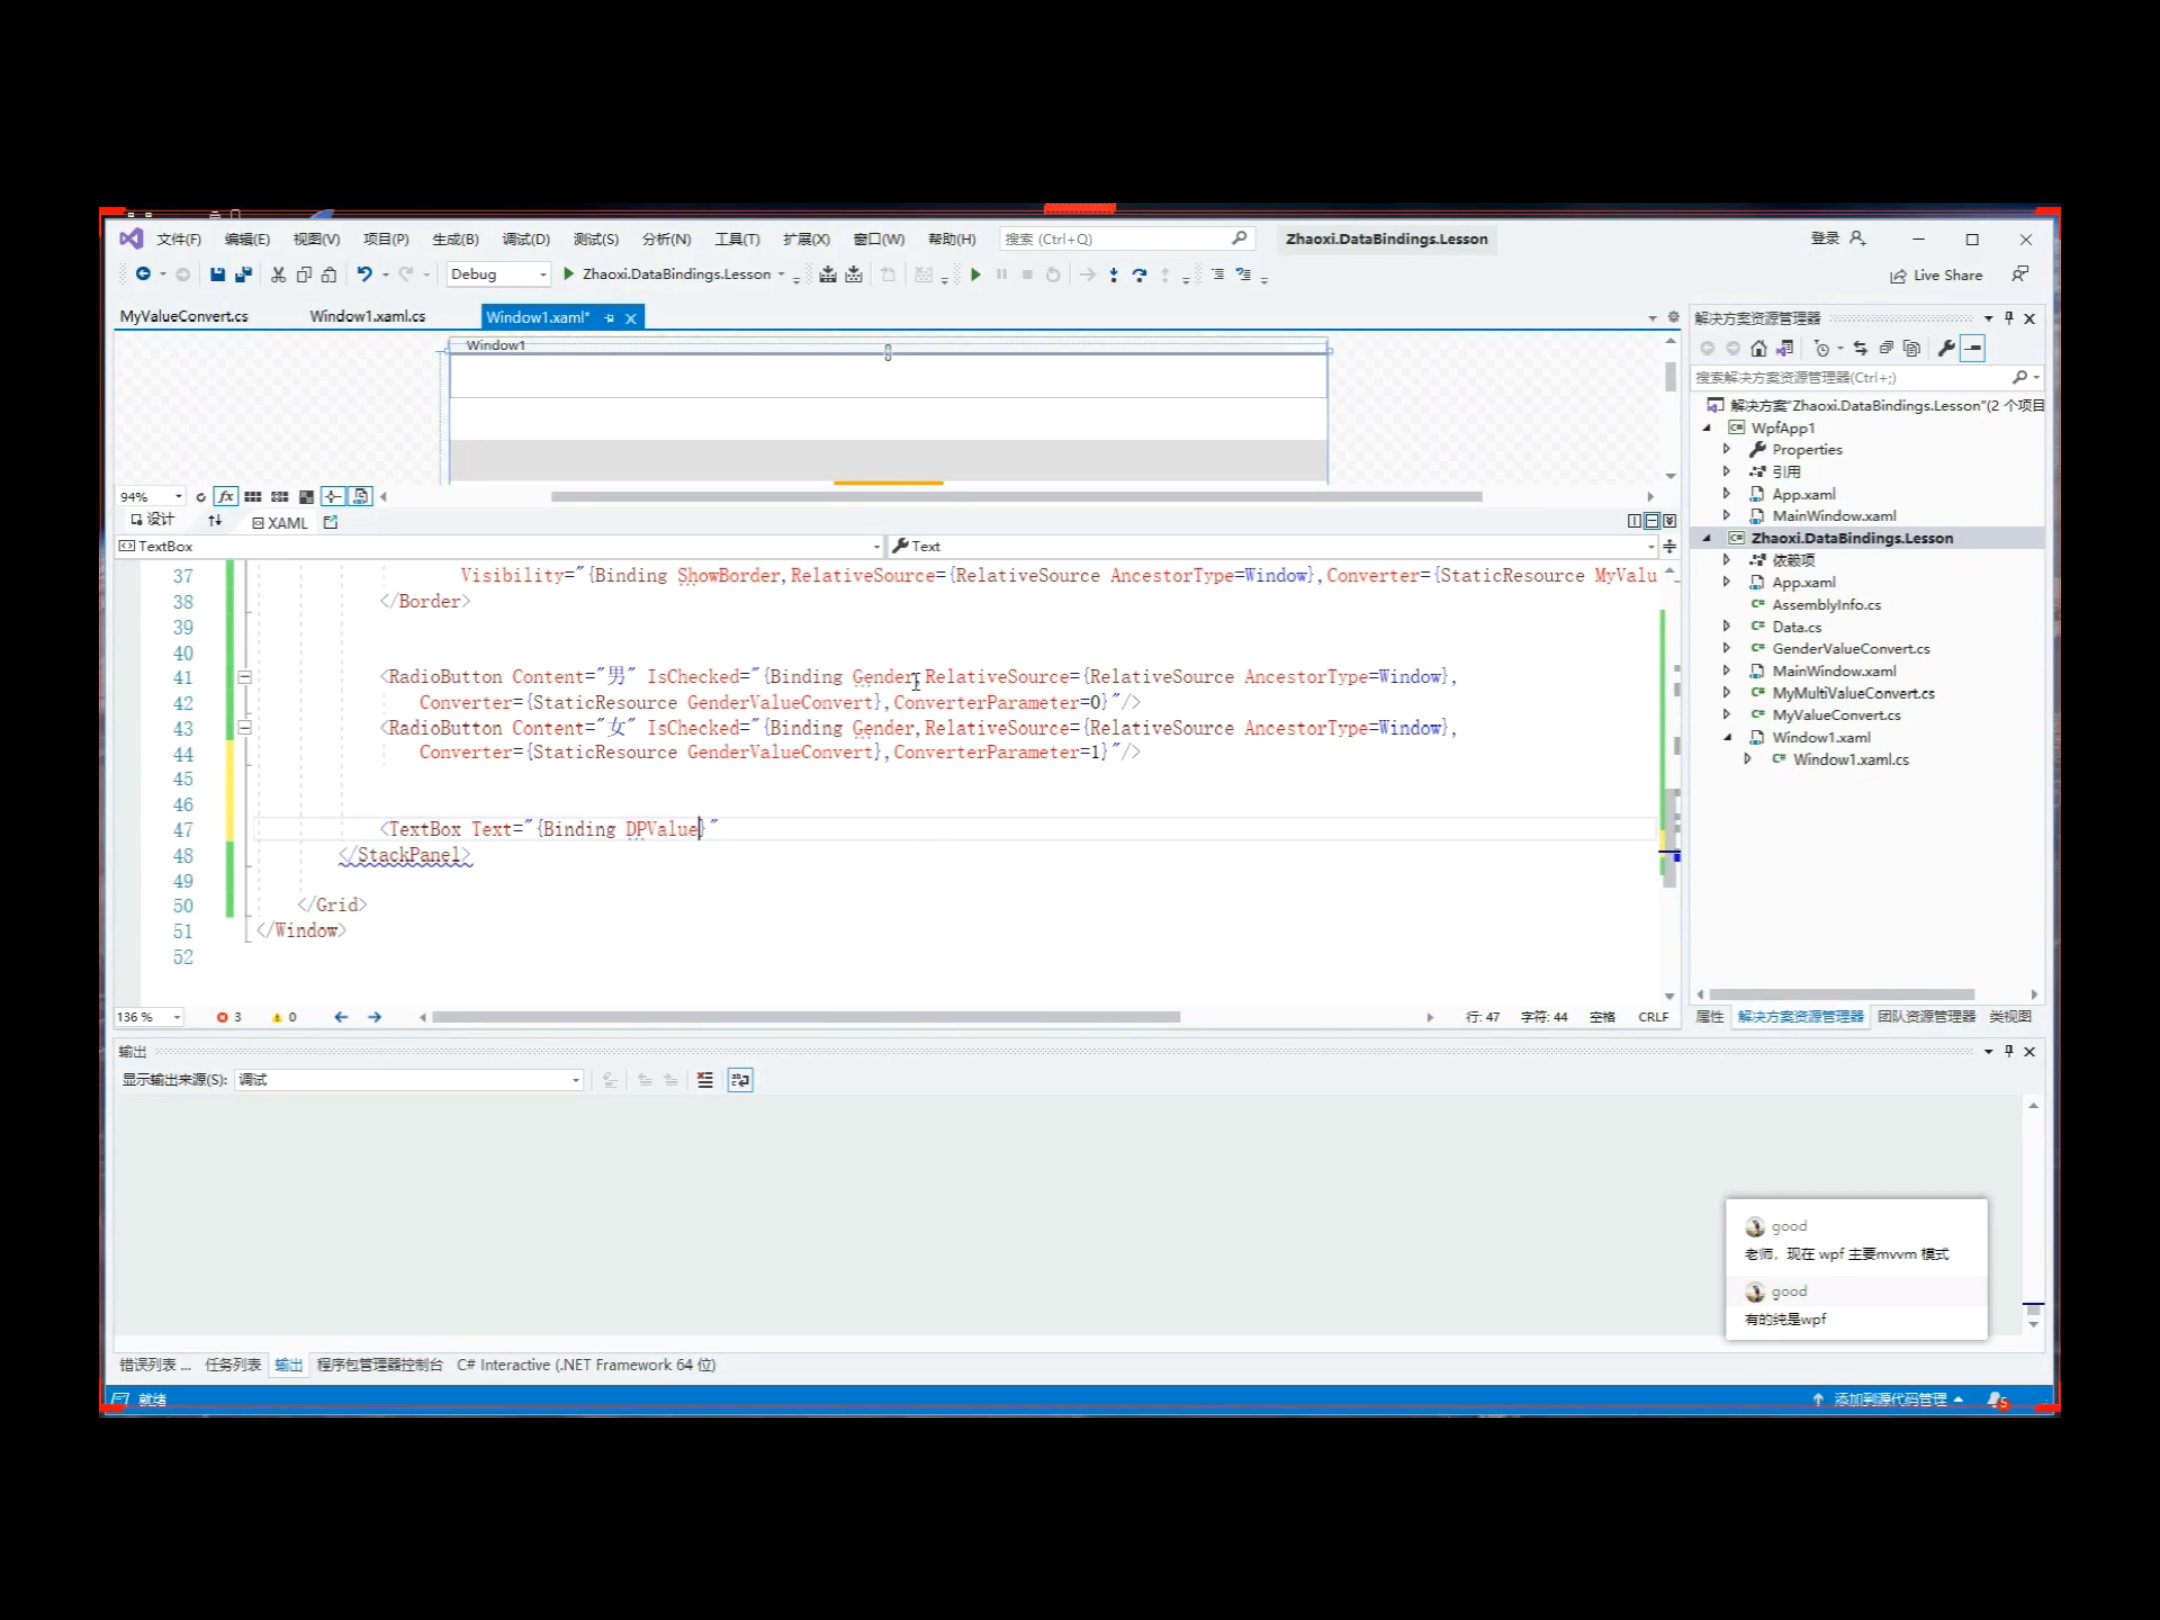This screenshot has width=2160, height=1620.
Task: Click the Step Over debug icon
Action: tap(1139, 274)
